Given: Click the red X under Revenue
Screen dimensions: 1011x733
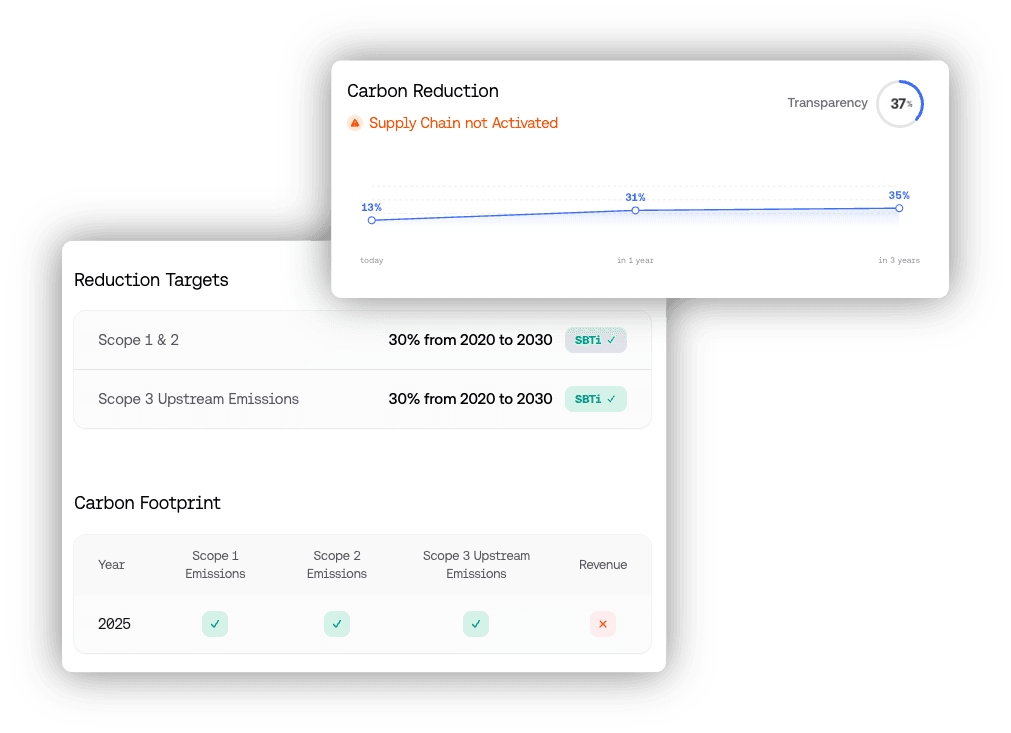Looking at the screenshot, I should [x=603, y=624].
